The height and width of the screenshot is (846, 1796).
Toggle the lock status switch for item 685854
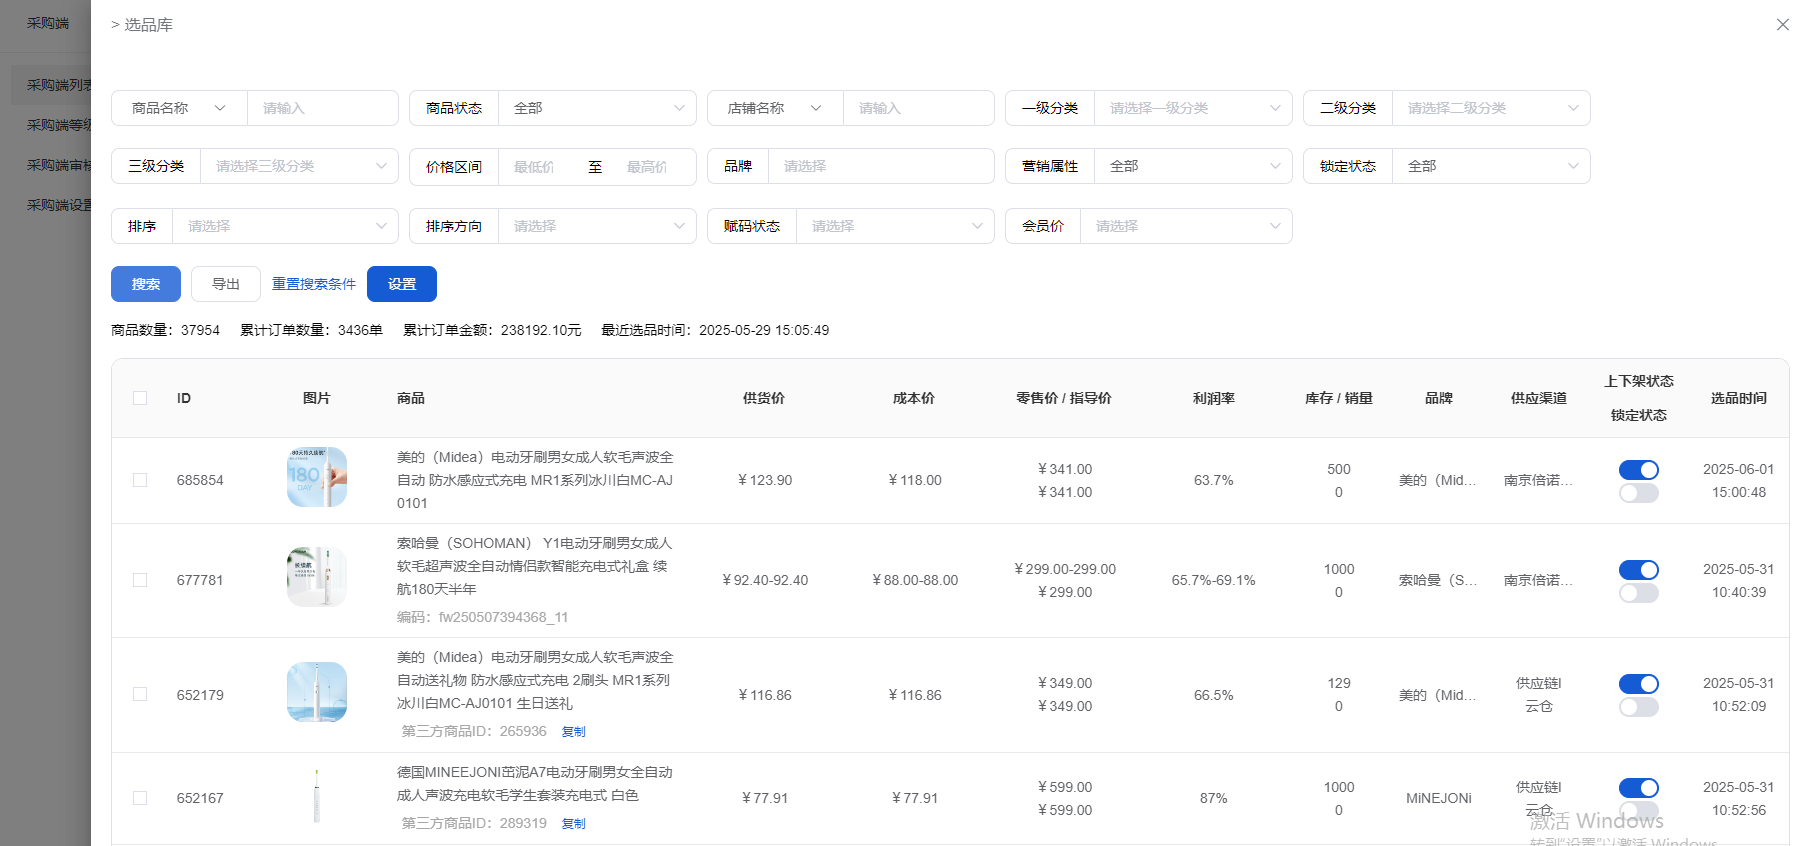tap(1638, 493)
